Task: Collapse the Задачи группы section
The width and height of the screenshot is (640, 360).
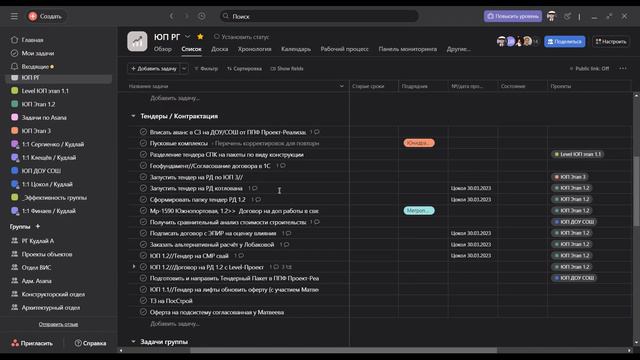Action: click(x=133, y=342)
